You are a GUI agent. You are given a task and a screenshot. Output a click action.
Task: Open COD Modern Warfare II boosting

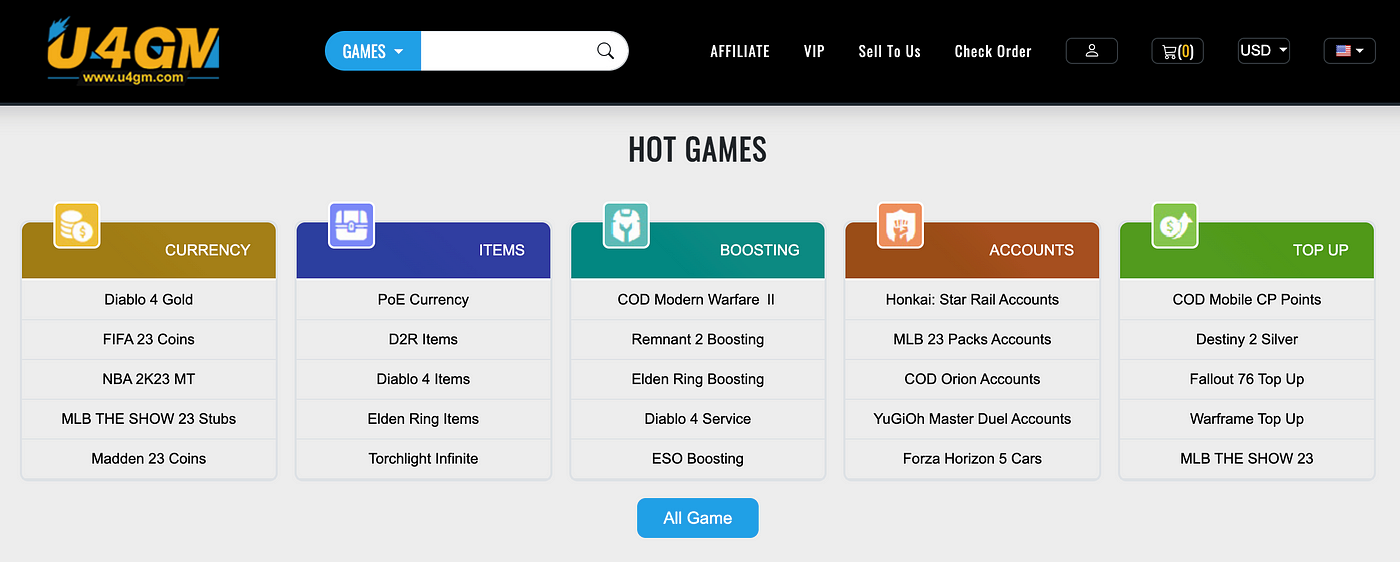click(698, 299)
